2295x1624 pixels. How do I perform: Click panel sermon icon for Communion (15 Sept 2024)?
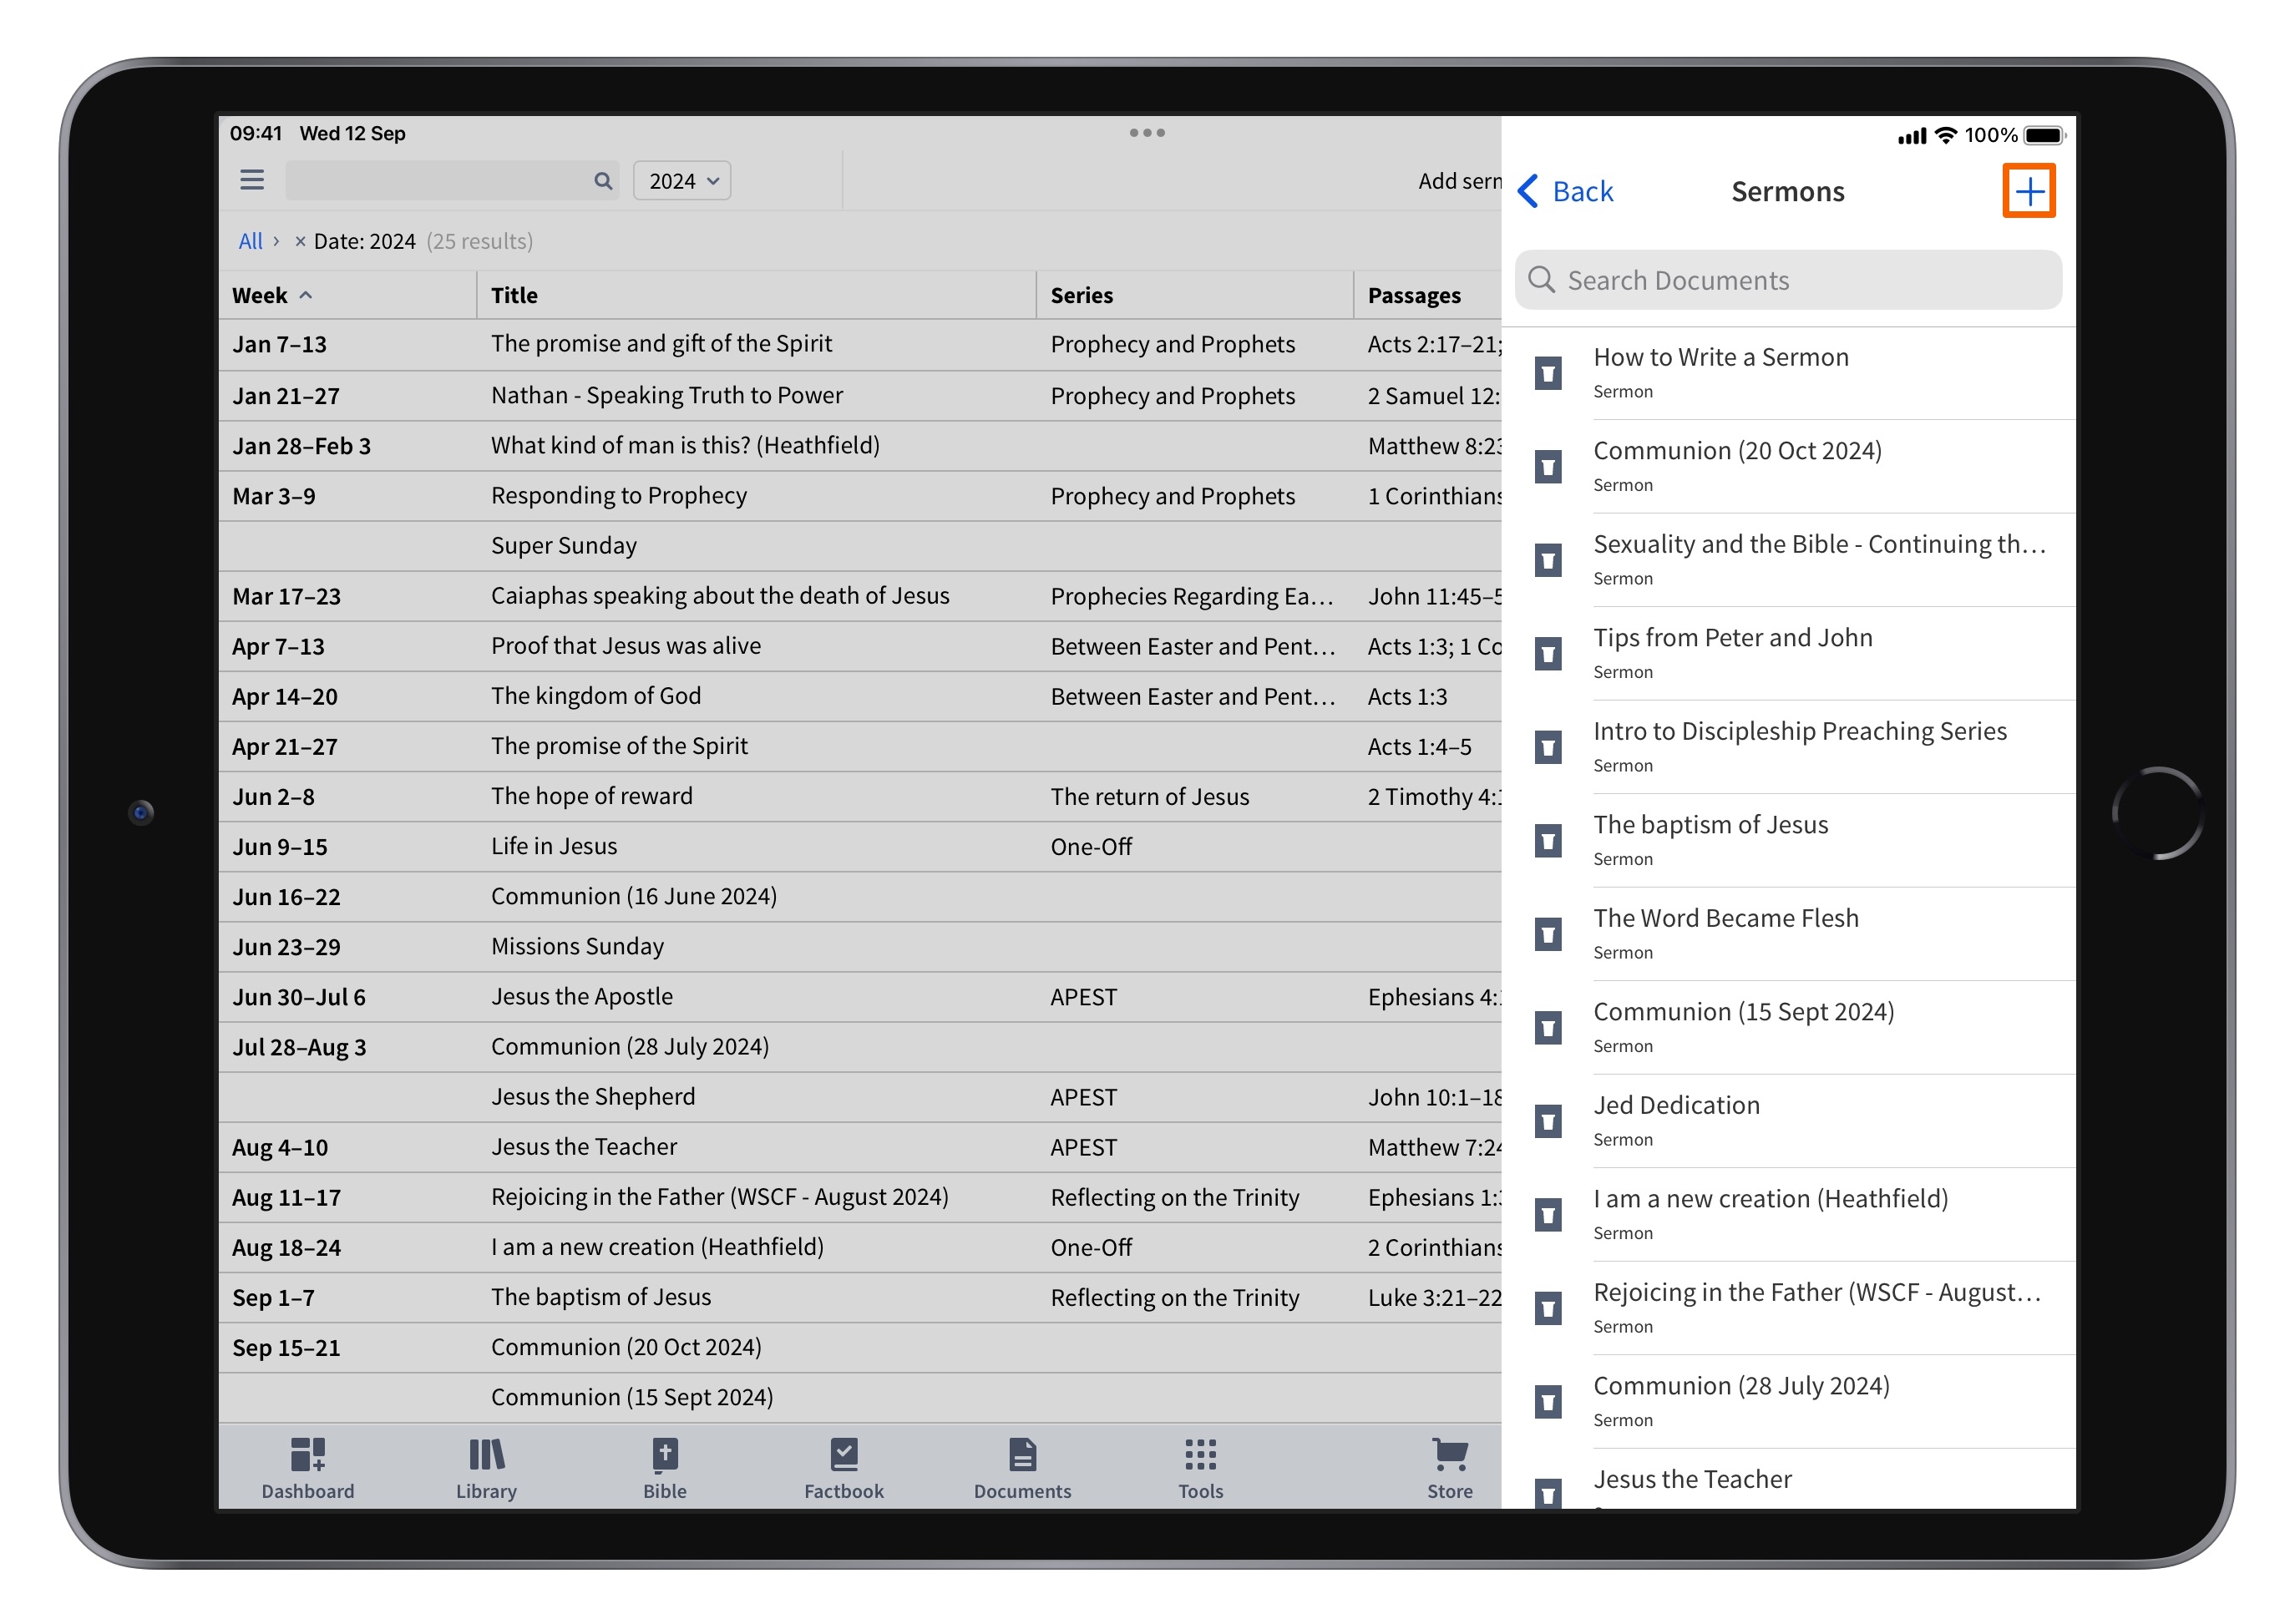1548,1028
